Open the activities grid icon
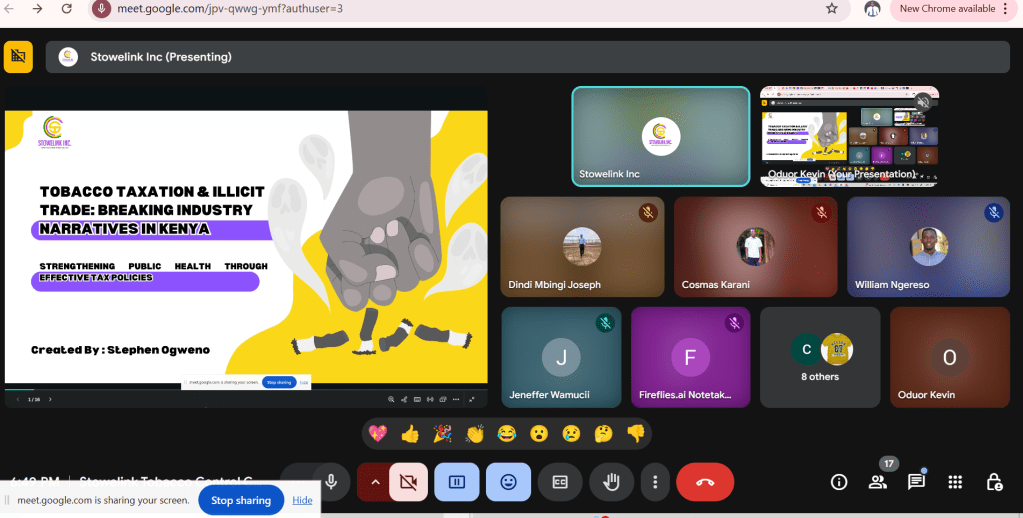1023x518 pixels. coord(955,482)
